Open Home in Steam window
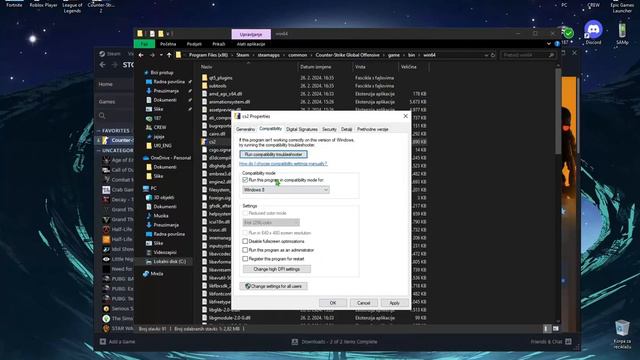640x360 pixels. (105, 84)
